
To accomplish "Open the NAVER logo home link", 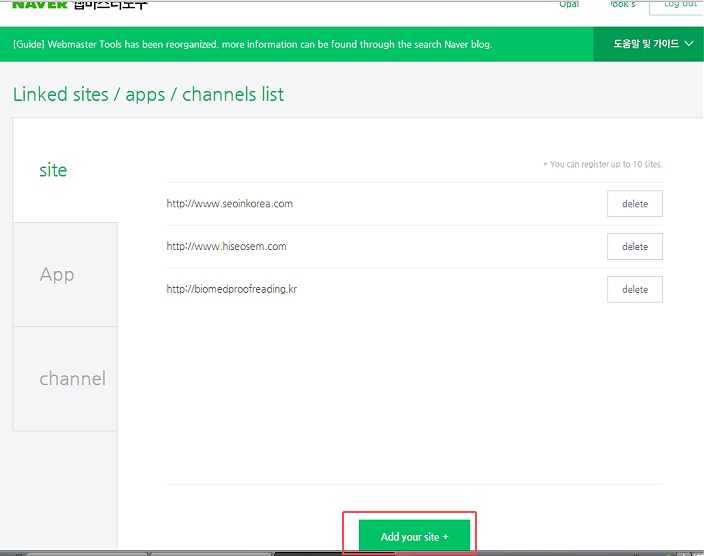I will pyautogui.click(x=40, y=4).
